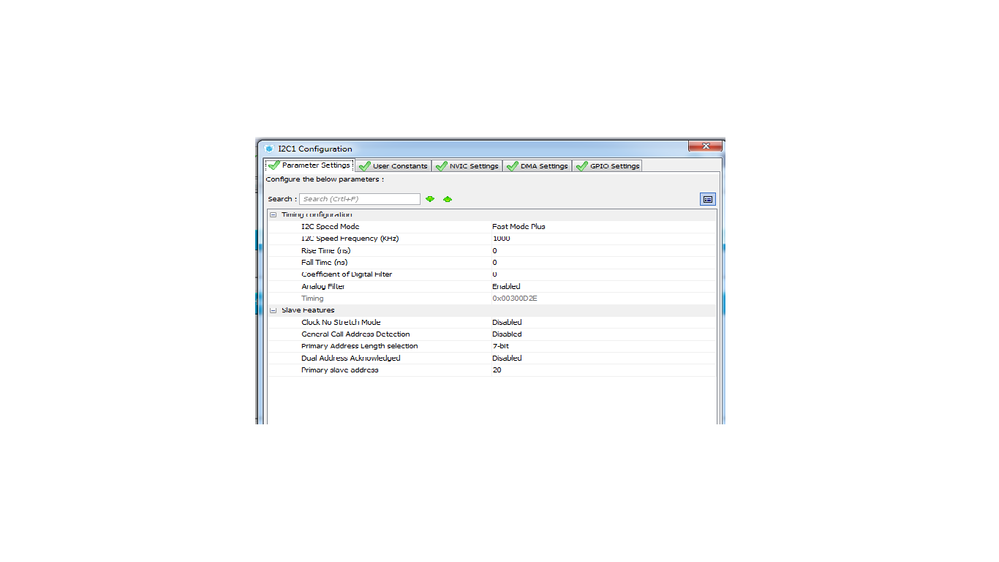Image resolution: width=999 pixels, height=562 pixels.
Task: Select the Fall Time (ns) label
Action: (x=324, y=263)
